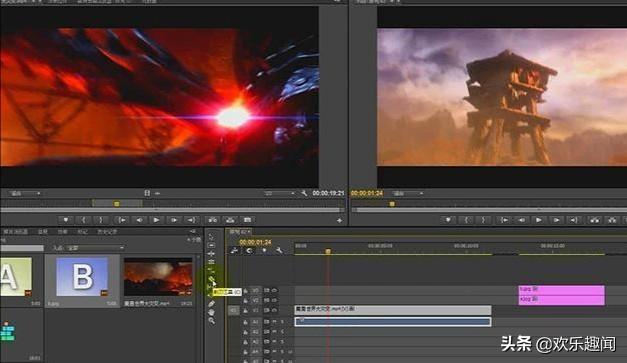
Task: Step forward one frame in Source monitor
Action: click(174, 220)
